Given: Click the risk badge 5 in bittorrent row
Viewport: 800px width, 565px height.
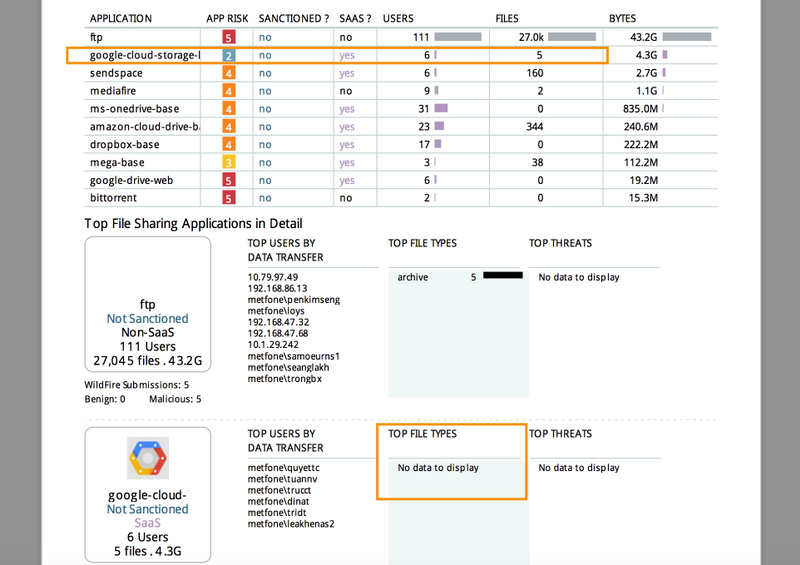Looking at the screenshot, I should (x=229, y=198).
